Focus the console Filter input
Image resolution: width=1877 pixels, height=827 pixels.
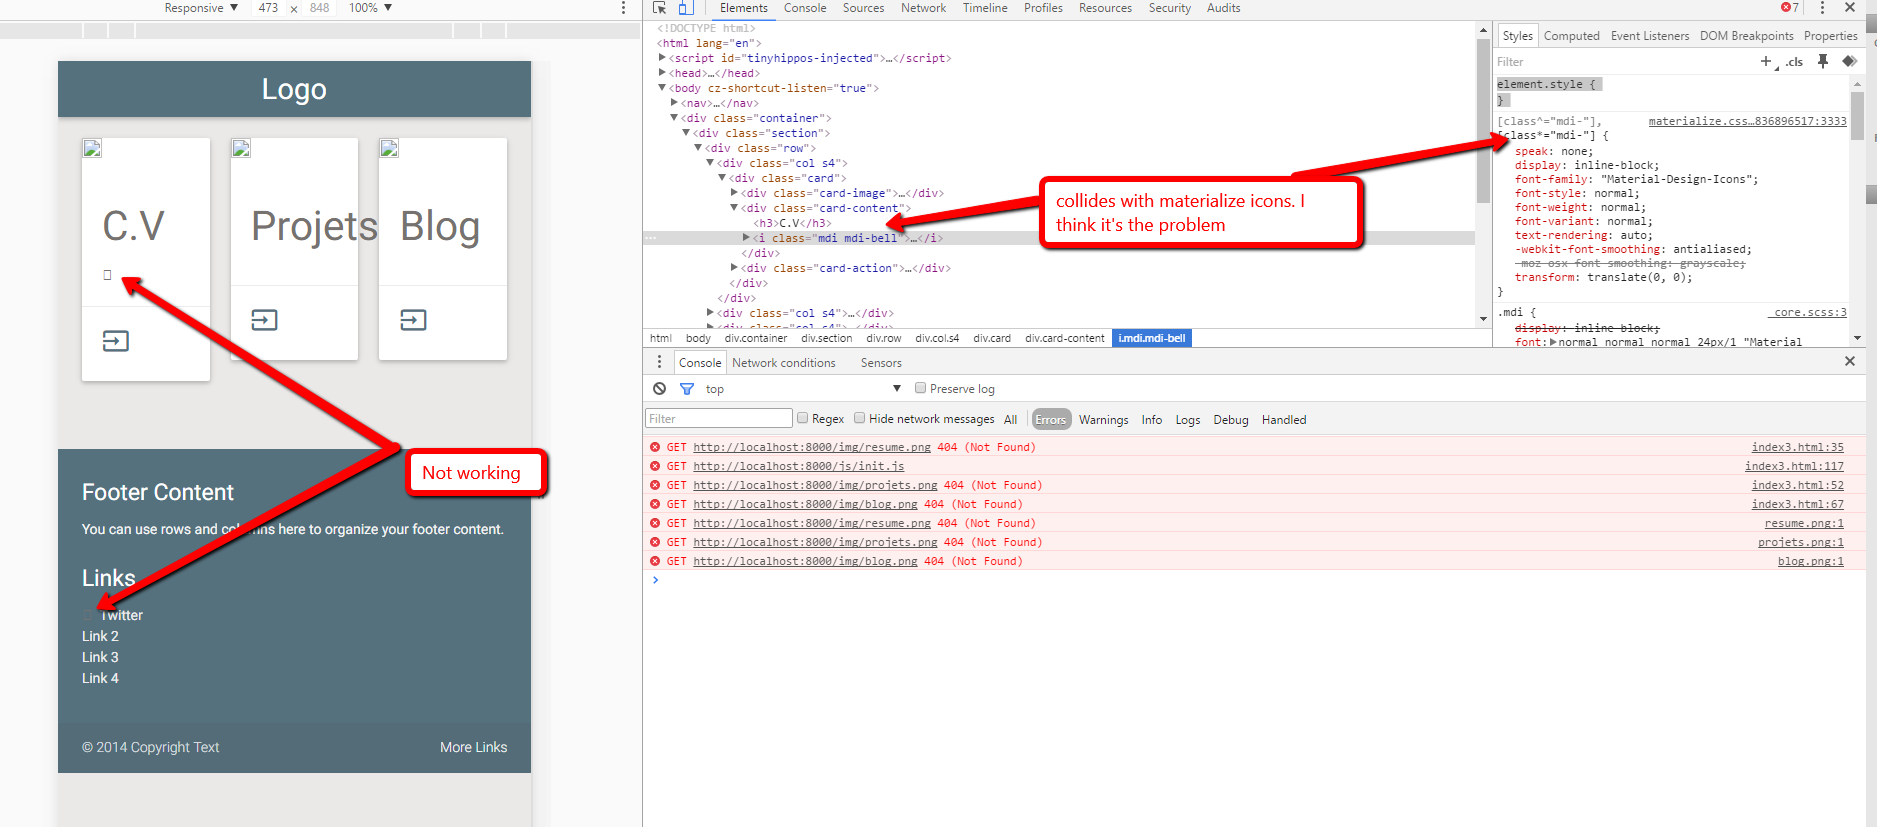719,418
